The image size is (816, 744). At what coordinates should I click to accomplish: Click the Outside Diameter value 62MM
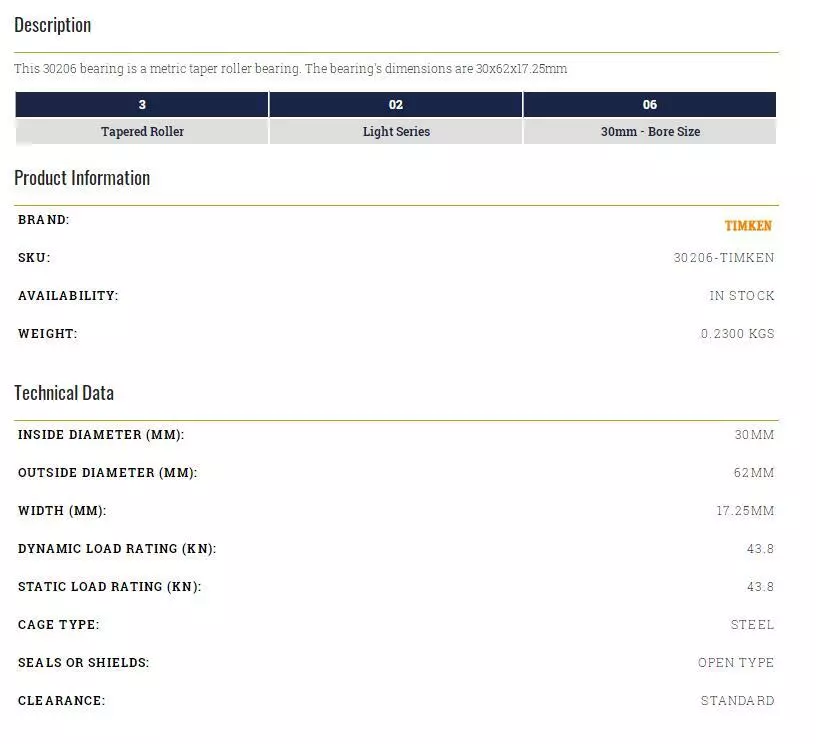(754, 473)
